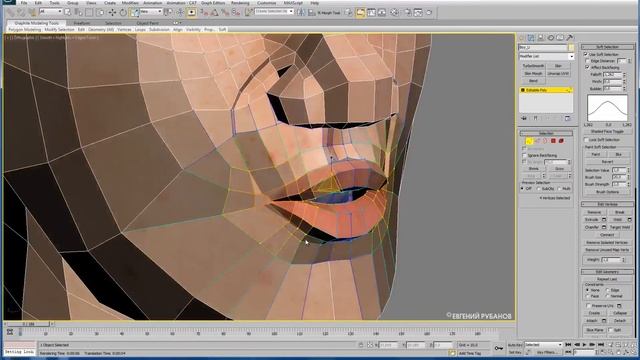The height and width of the screenshot is (360, 640).
Task: Click the Render Production teapot icon
Action: [x=429, y=13]
